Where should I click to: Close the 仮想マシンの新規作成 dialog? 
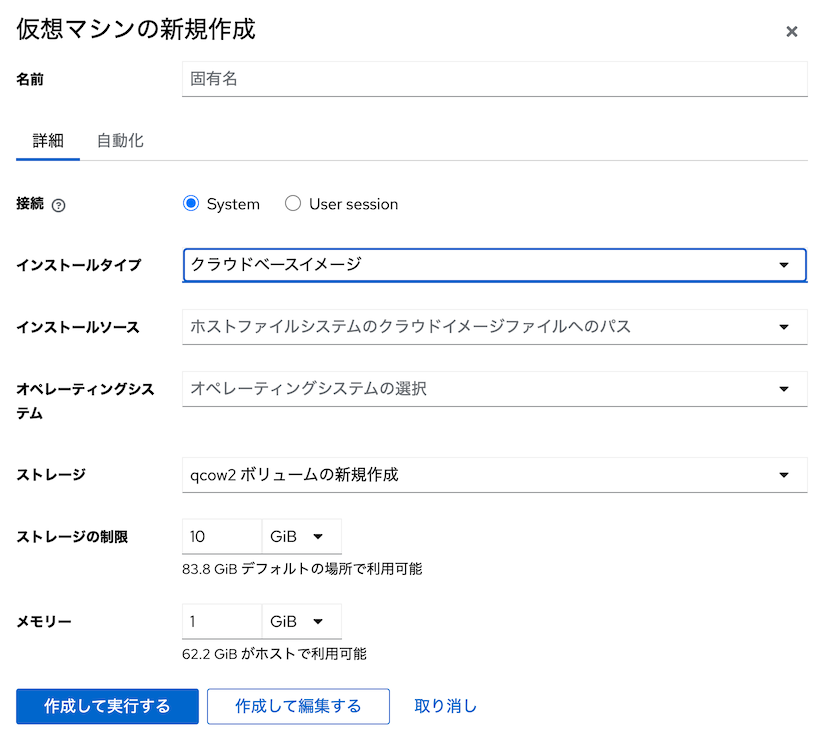pos(791,32)
